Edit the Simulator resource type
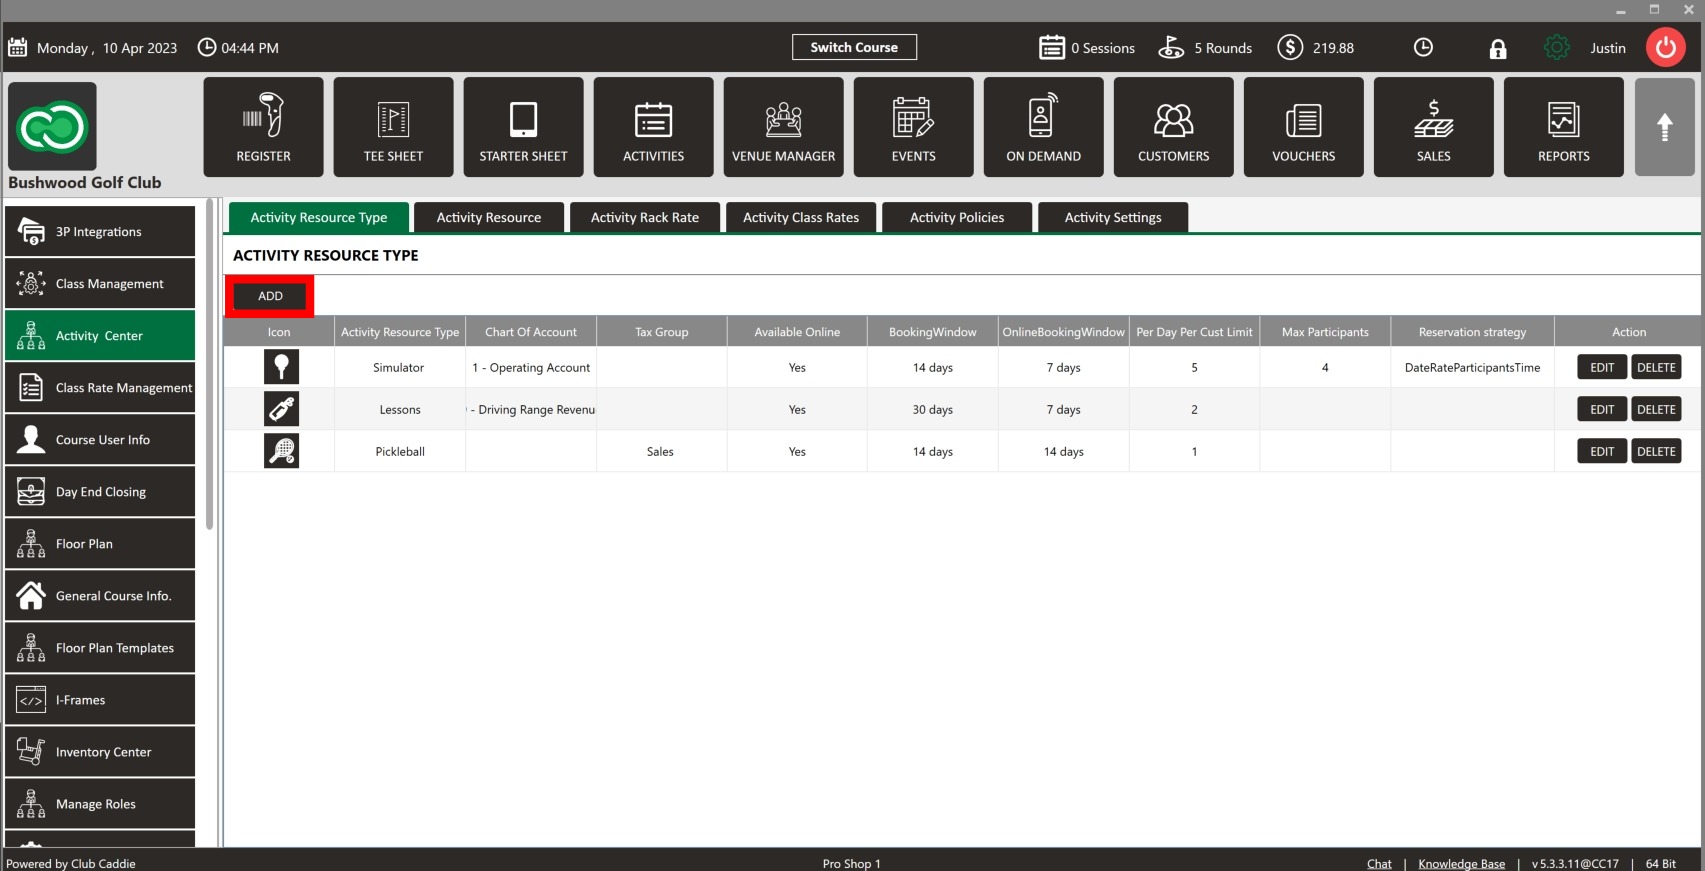This screenshot has height=871, width=1705. (x=1602, y=367)
